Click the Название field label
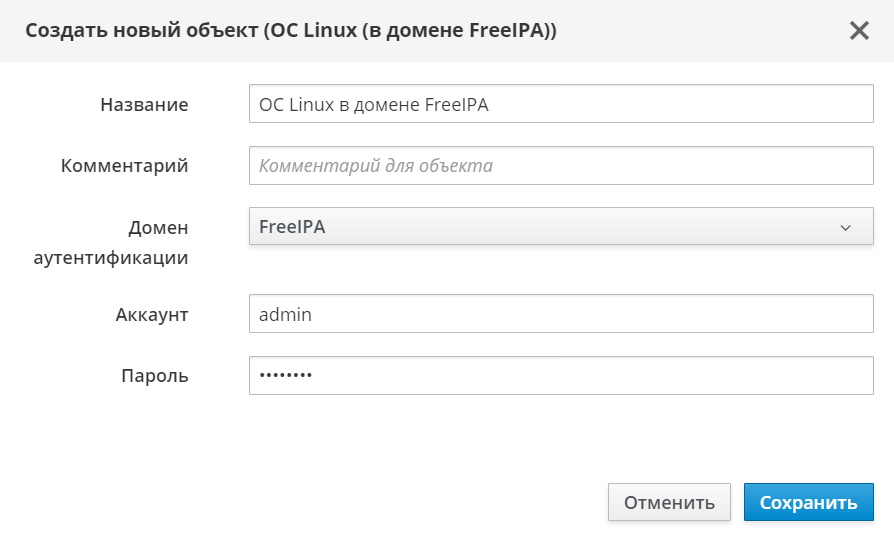894x543 pixels. coord(144,104)
